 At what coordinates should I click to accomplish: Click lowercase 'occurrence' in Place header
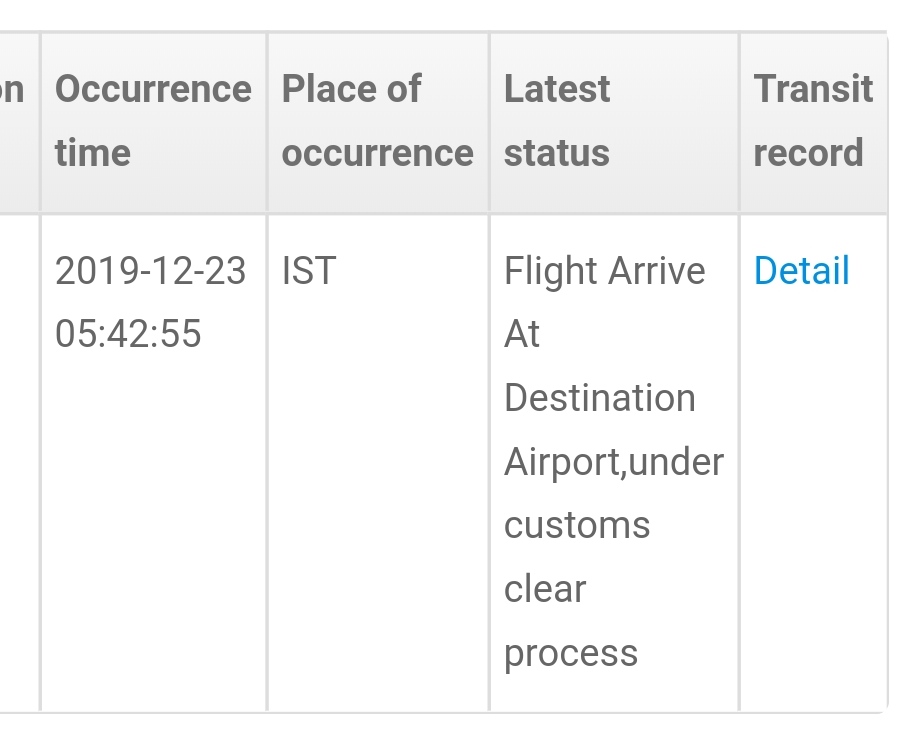[x=378, y=153]
